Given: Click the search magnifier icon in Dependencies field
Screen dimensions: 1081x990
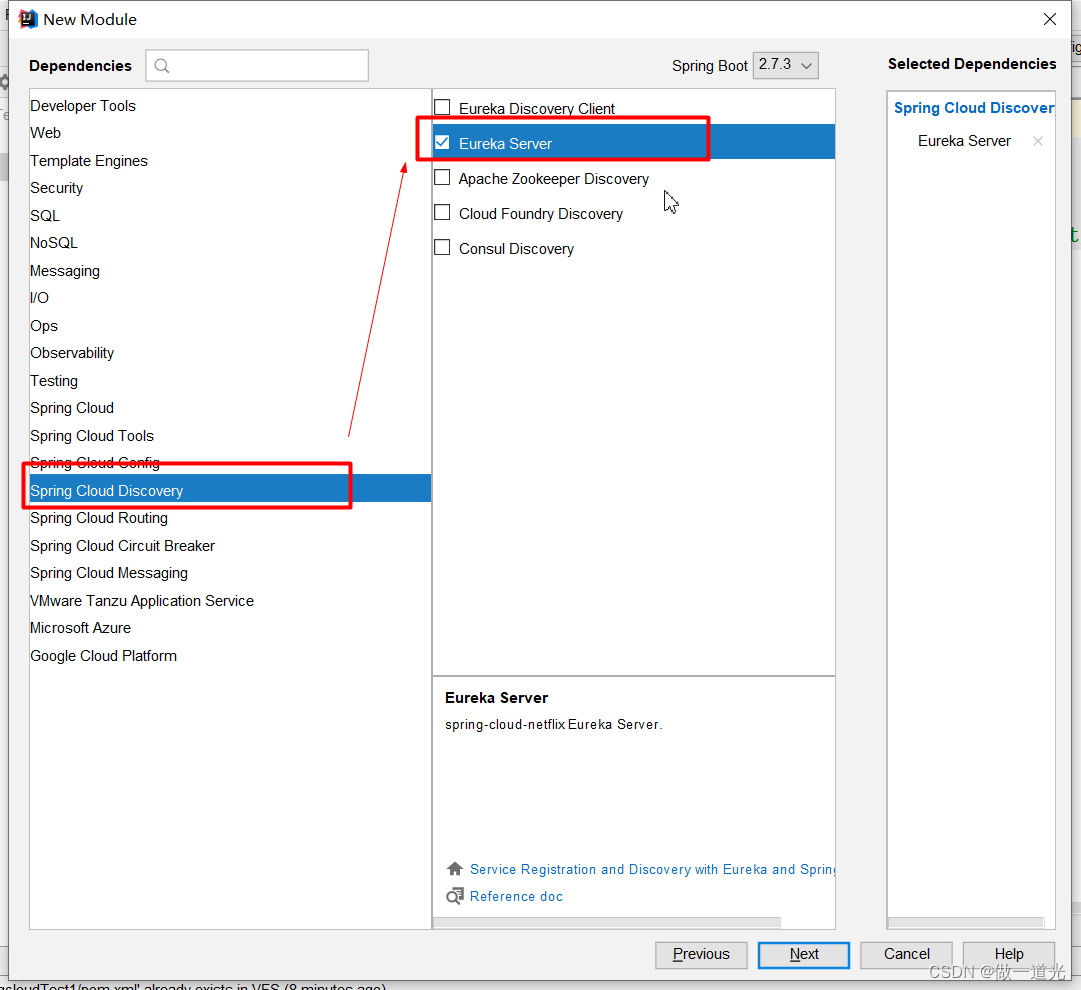Looking at the screenshot, I should click(x=162, y=66).
